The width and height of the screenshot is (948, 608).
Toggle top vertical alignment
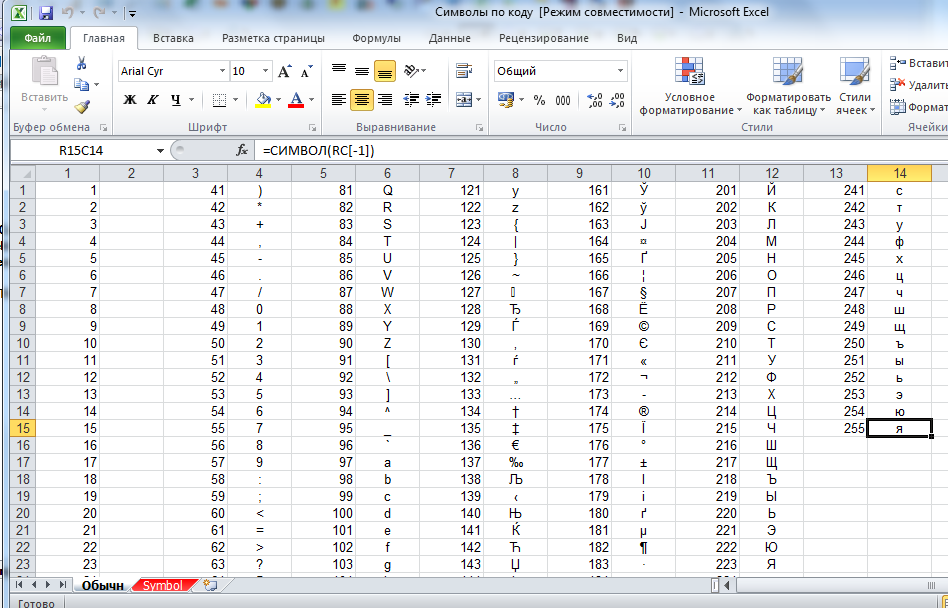(x=339, y=71)
